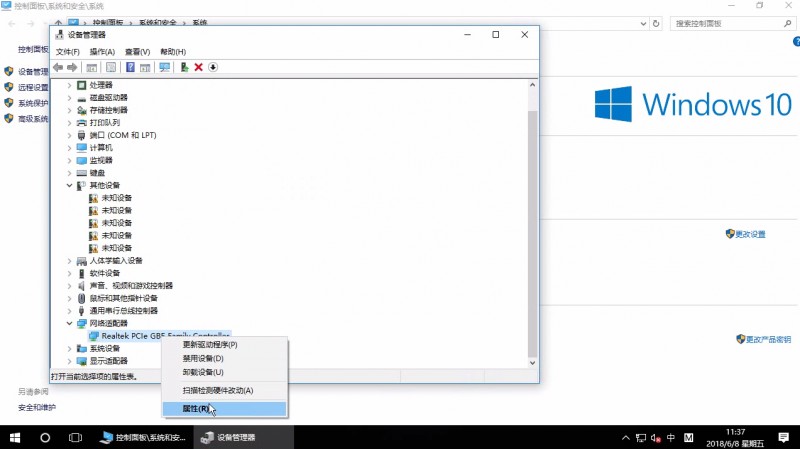This screenshot has height=449, width=800.
Task: Select the 软件设备 tree item
Action: [x=105, y=273]
